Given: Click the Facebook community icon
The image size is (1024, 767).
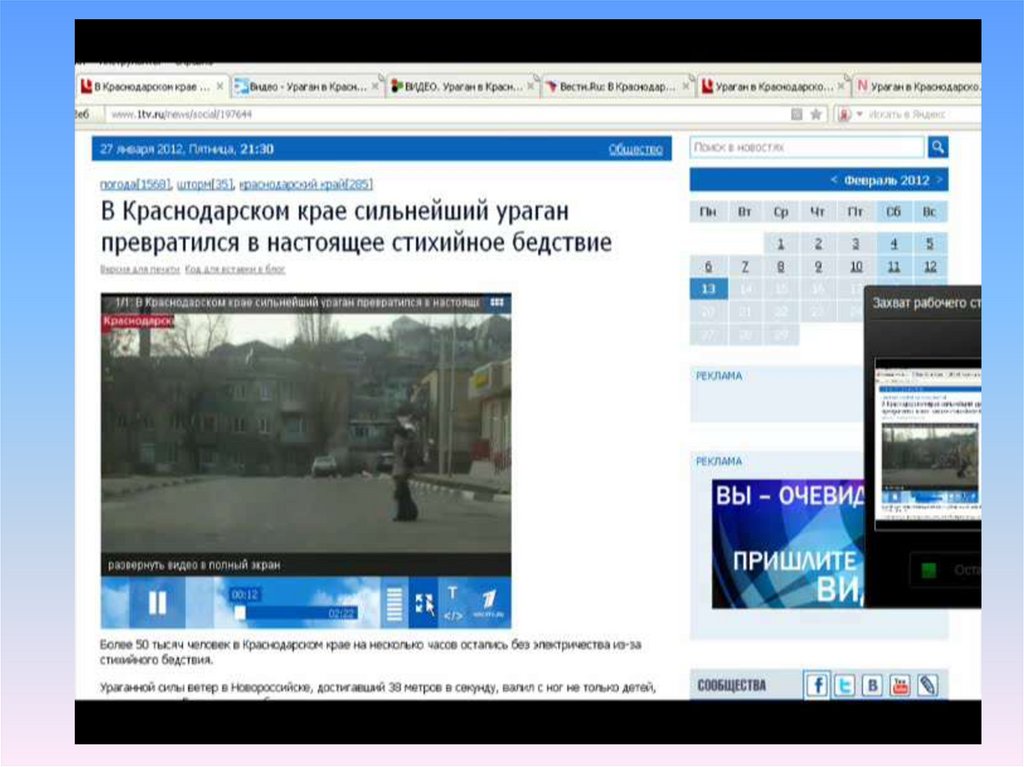Looking at the screenshot, I should tap(817, 685).
